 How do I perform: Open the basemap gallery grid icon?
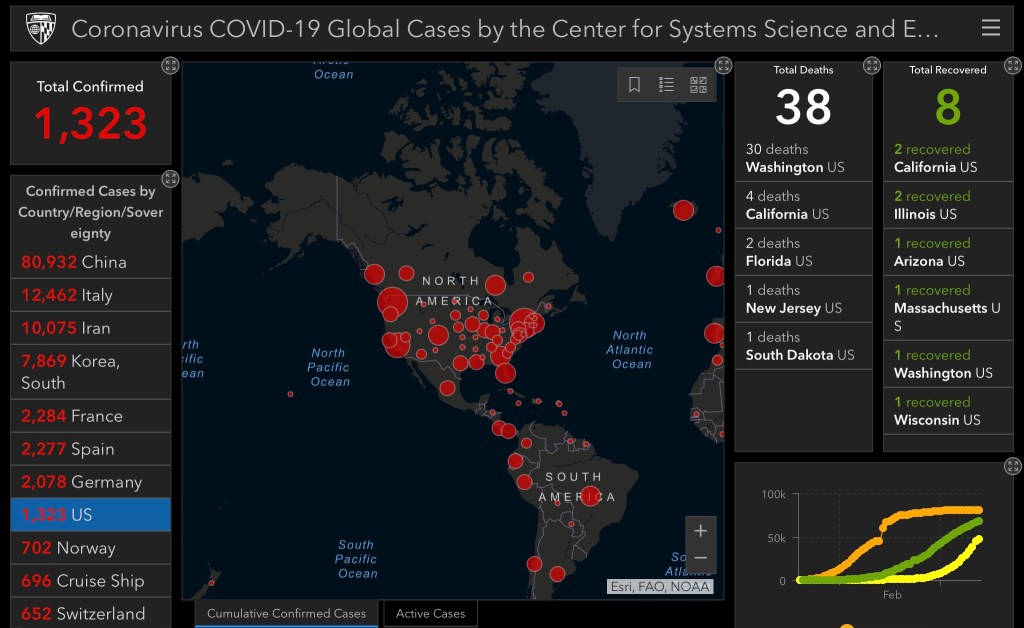pyautogui.click(x=698, y=85)
